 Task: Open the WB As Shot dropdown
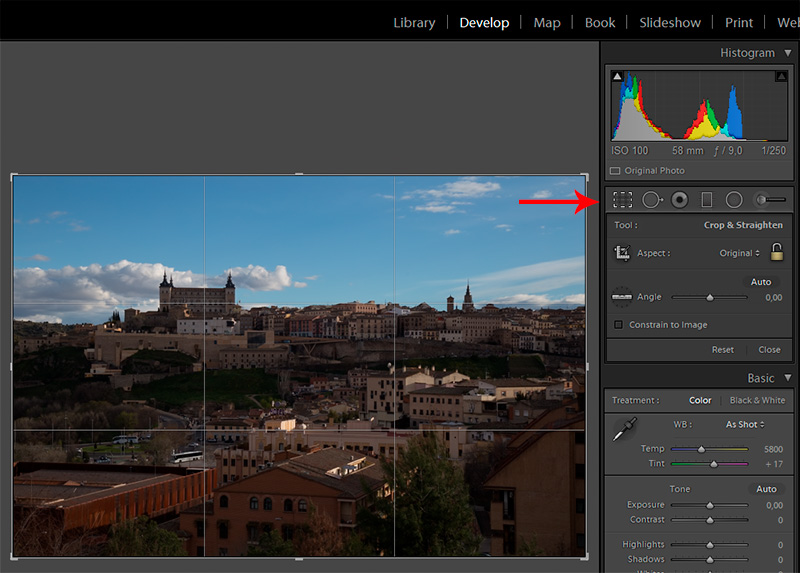coord(745,425)
